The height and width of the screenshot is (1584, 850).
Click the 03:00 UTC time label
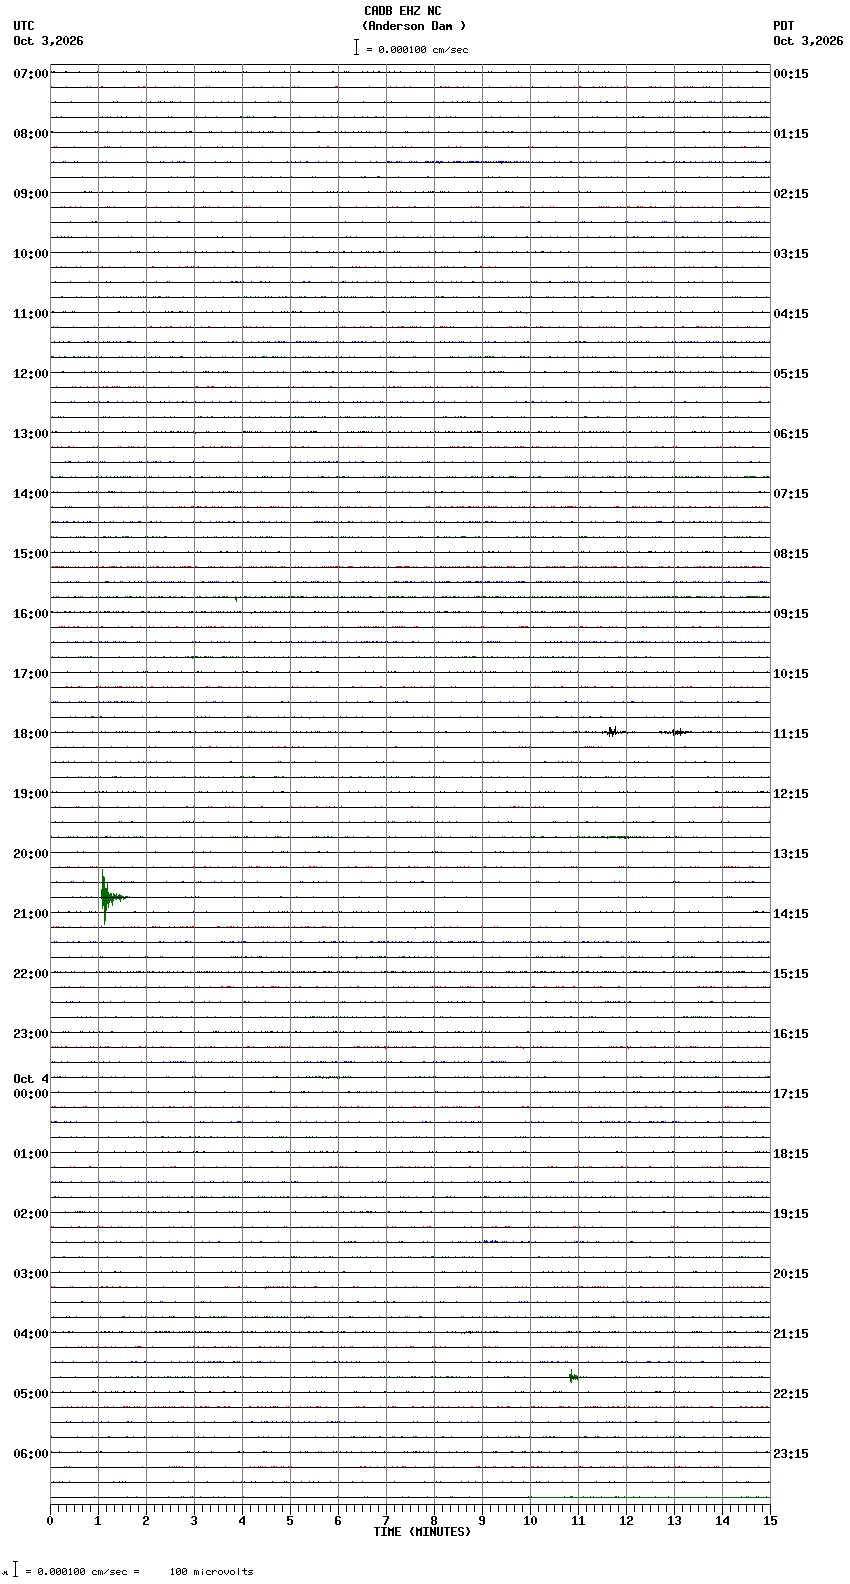click(31, 1274)
